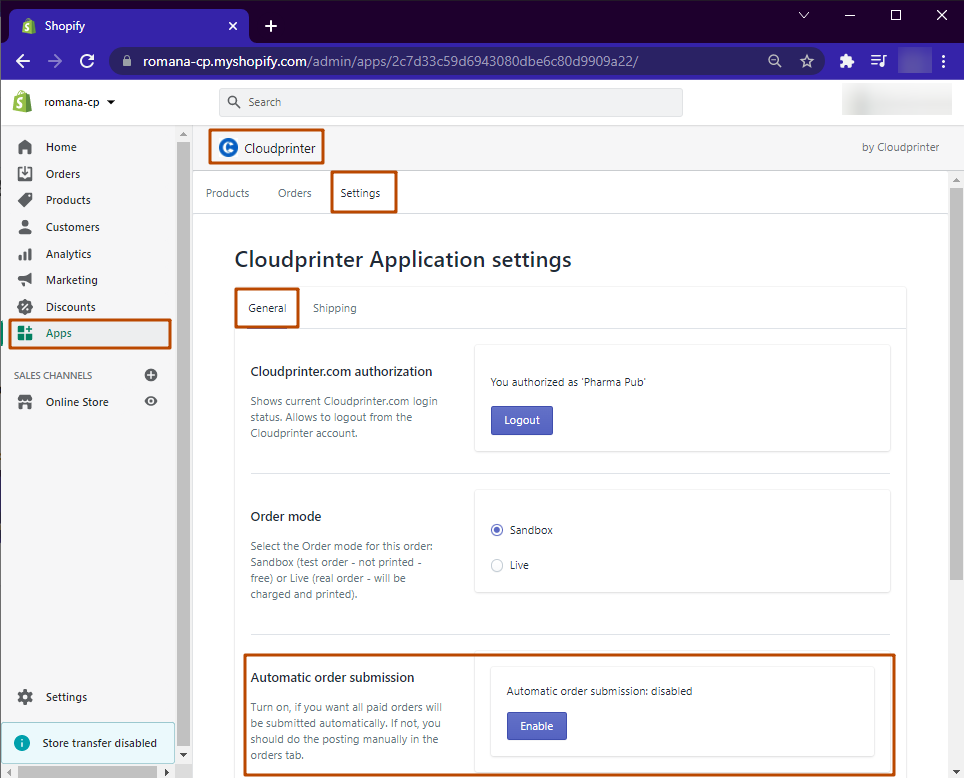
Task: Click the sidebar horizontal scrollbar
Action: pos(87,771)
